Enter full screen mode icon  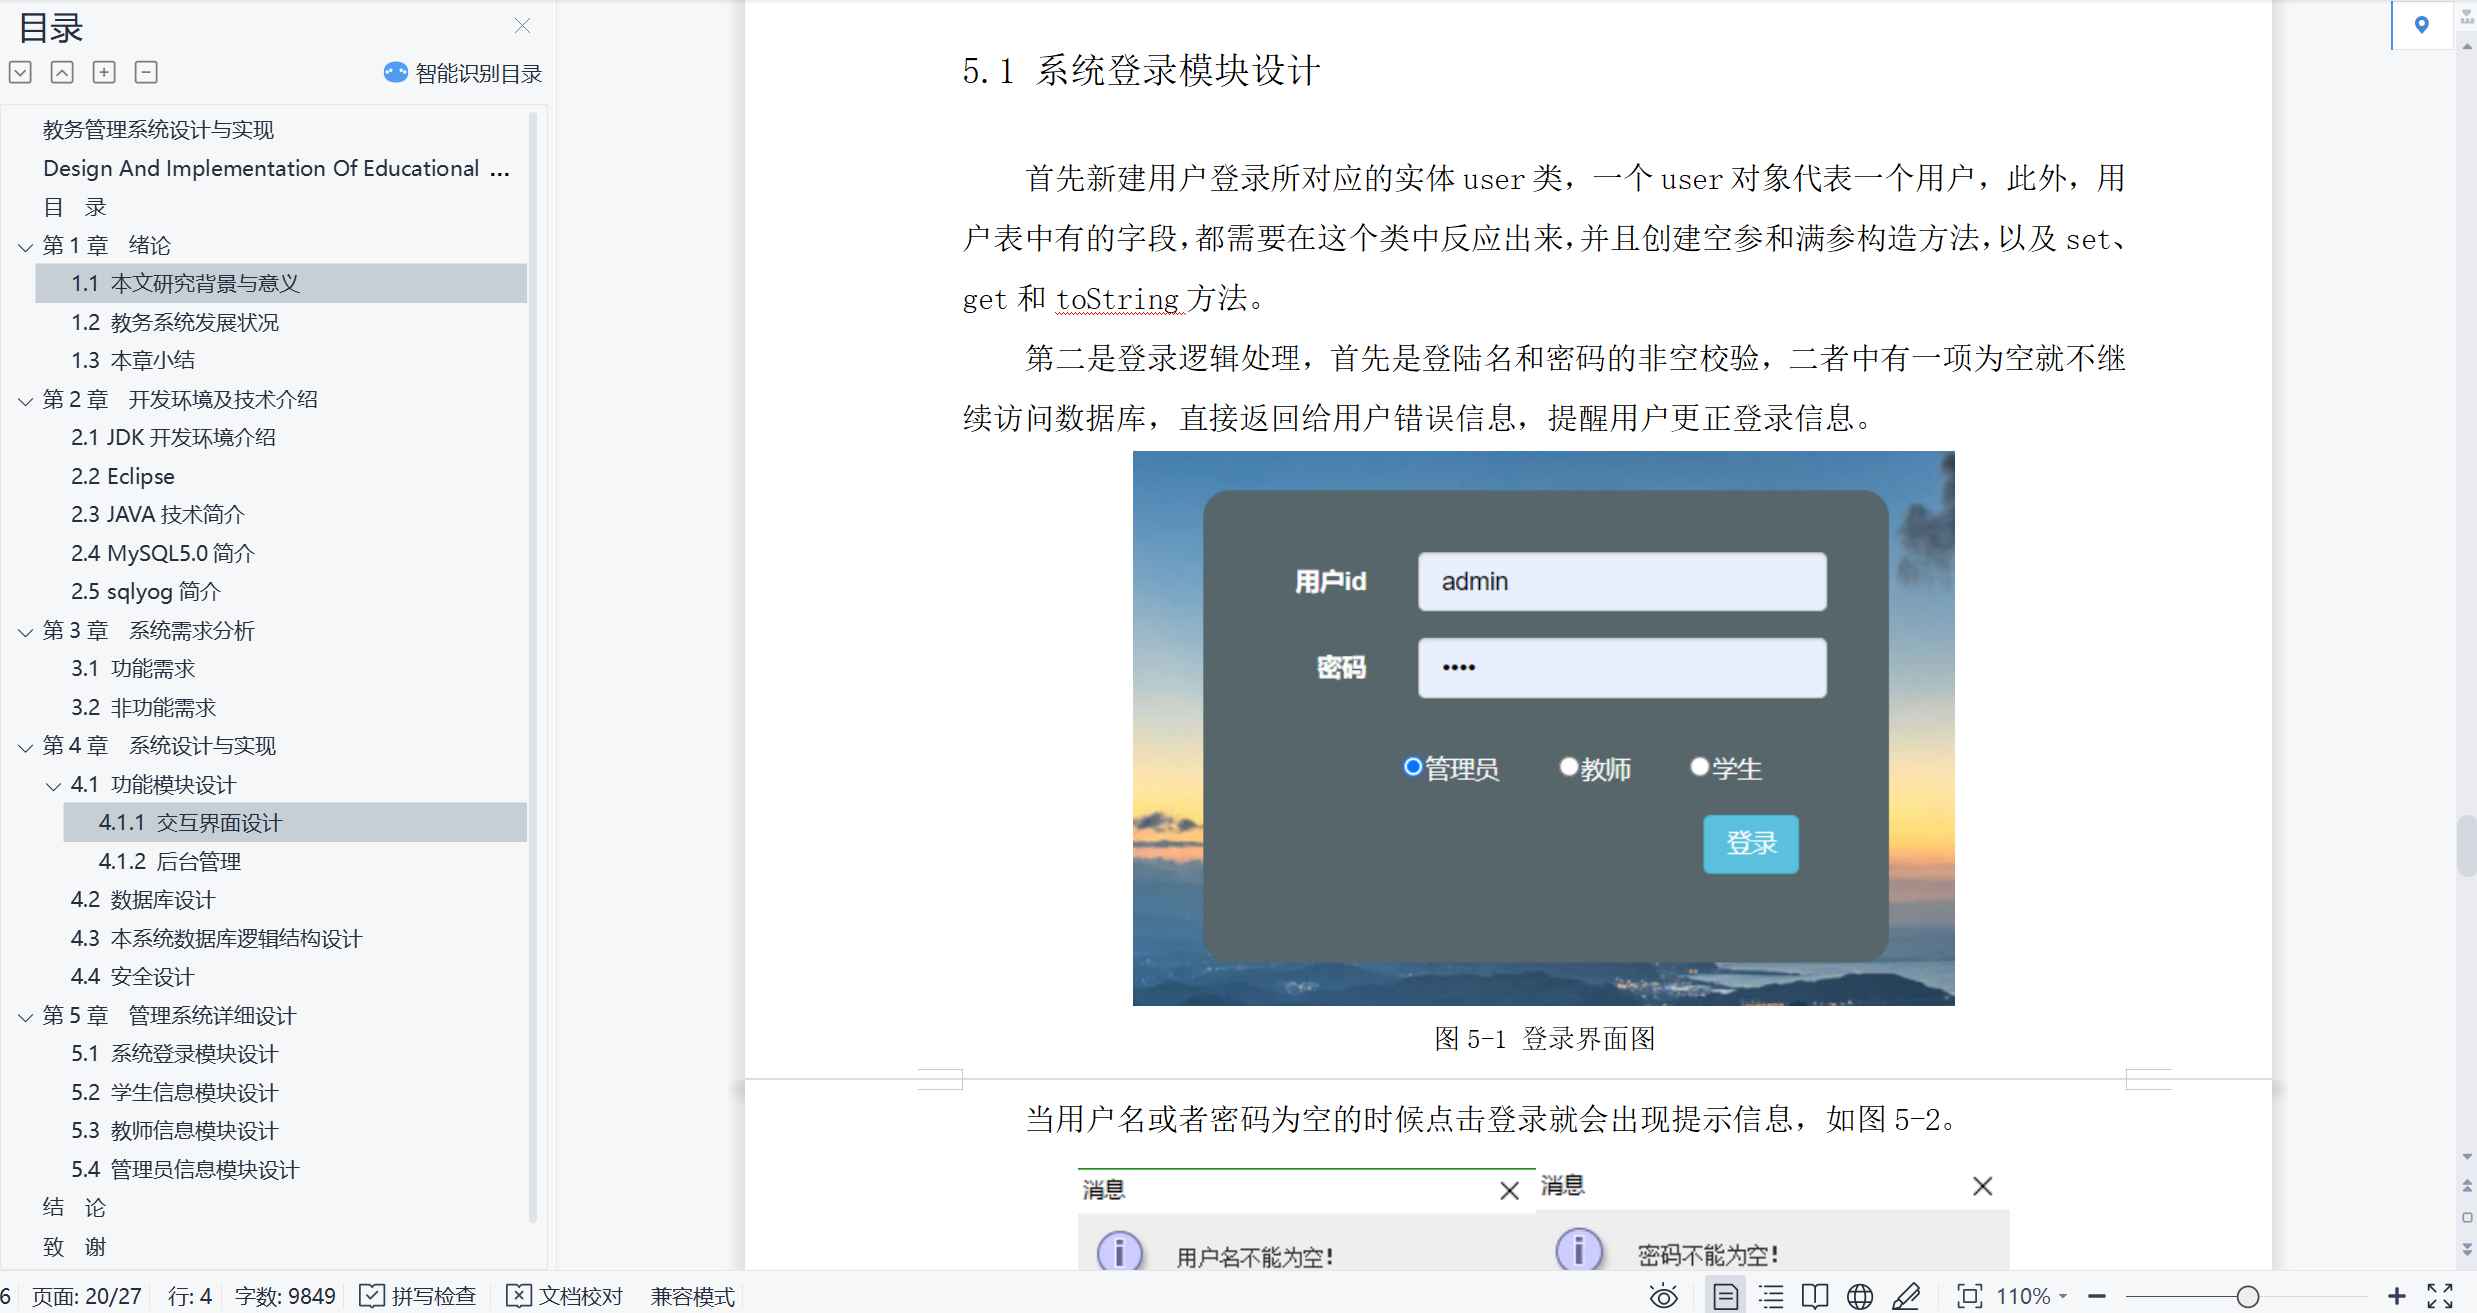2440,1297
